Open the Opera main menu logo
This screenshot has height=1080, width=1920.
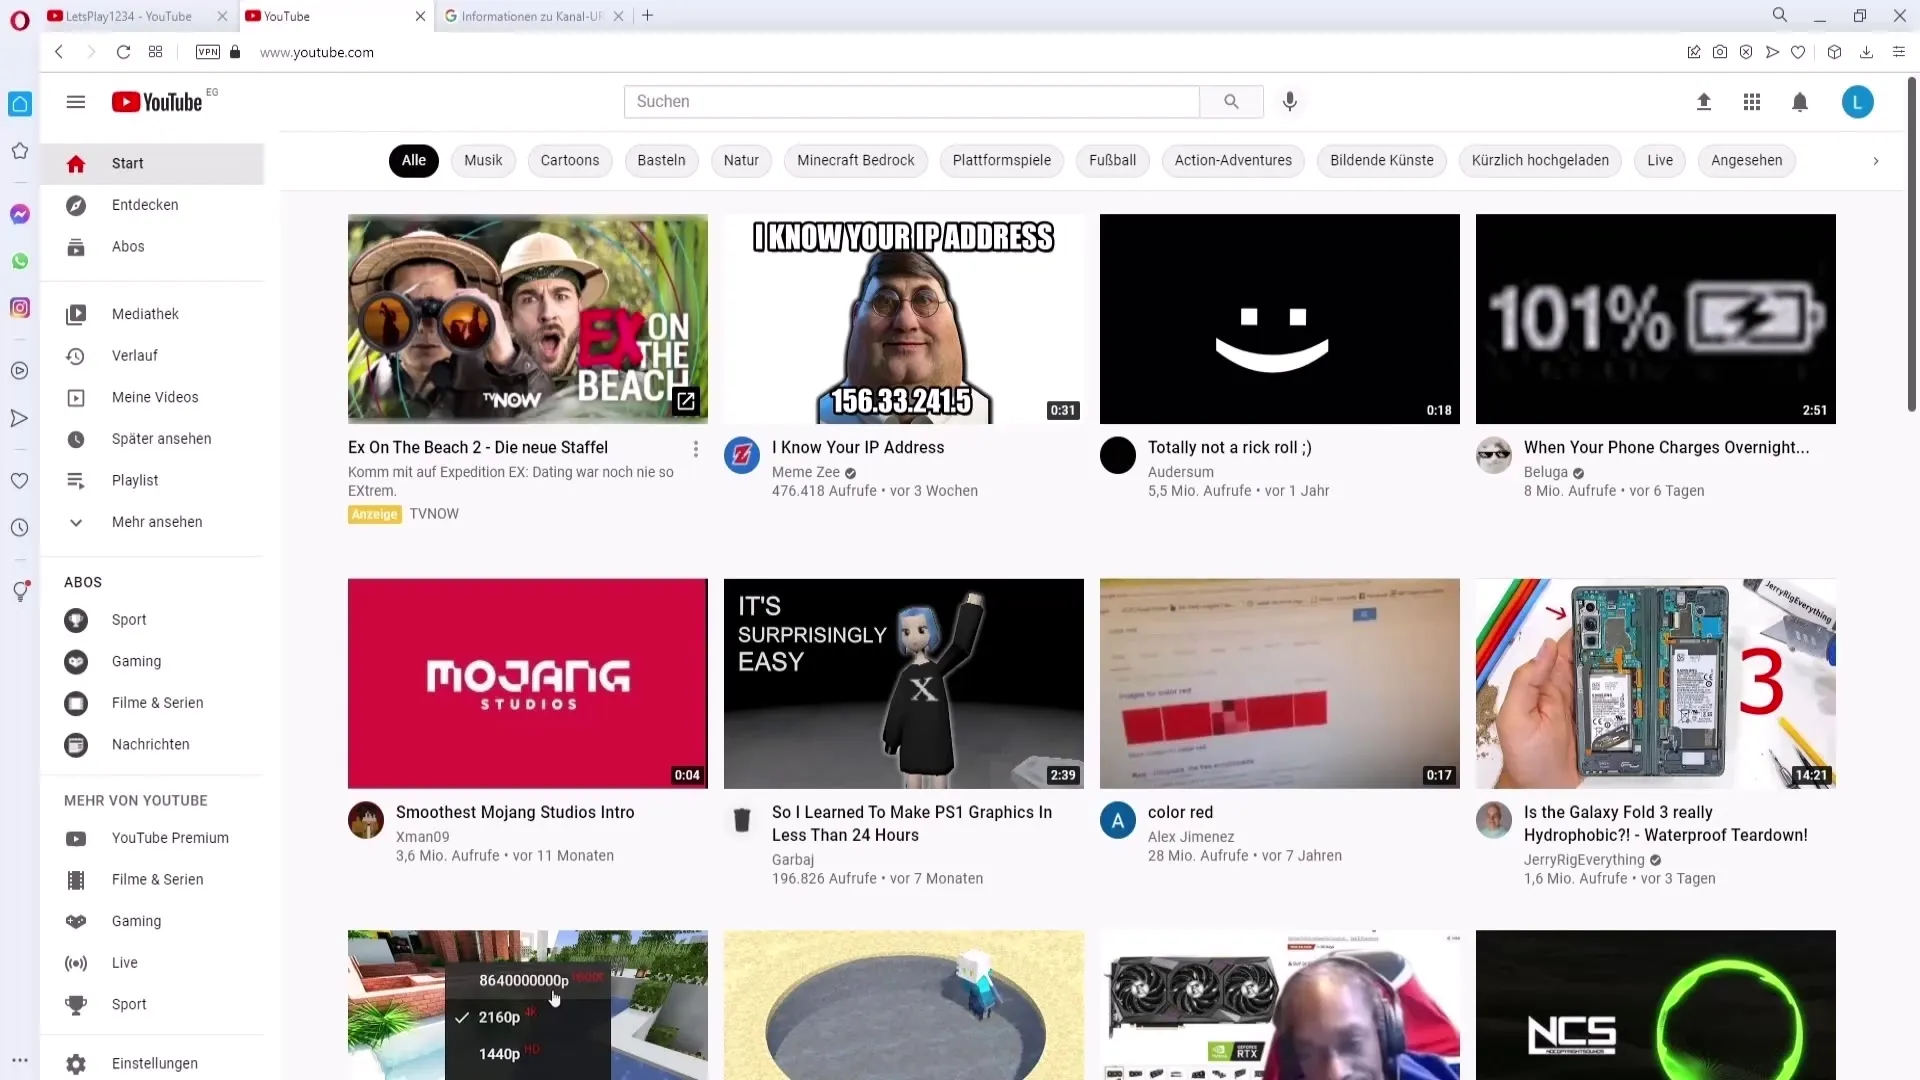click(x=20, y=20)
